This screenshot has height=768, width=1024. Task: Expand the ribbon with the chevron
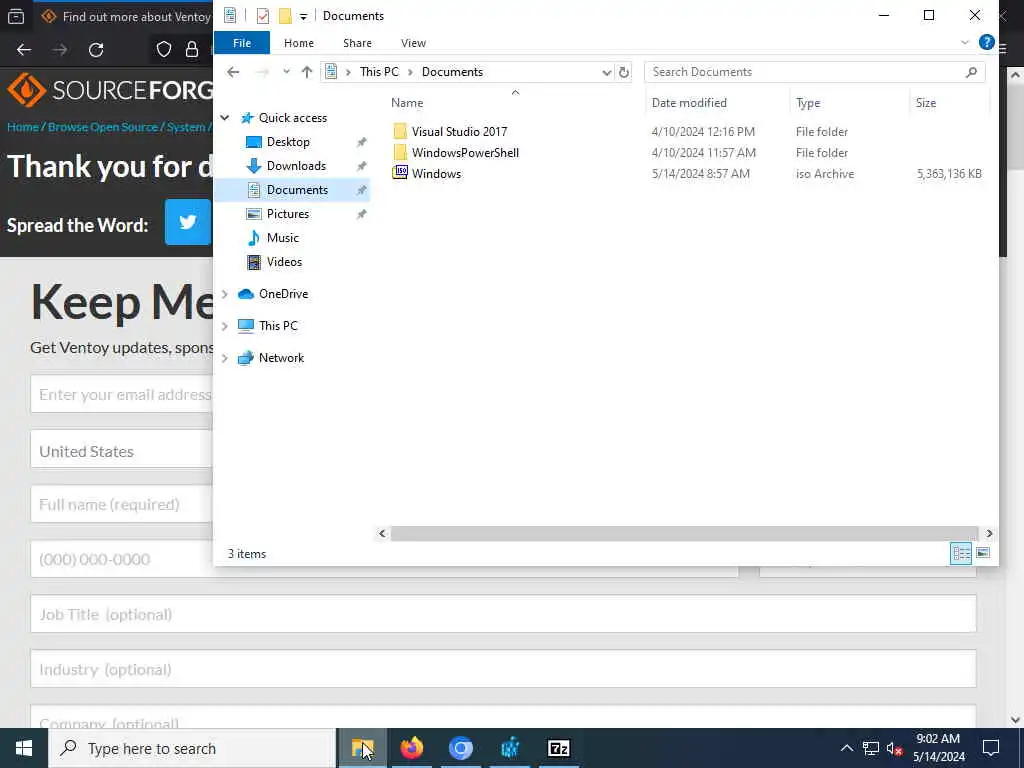(x=965, y=42)
